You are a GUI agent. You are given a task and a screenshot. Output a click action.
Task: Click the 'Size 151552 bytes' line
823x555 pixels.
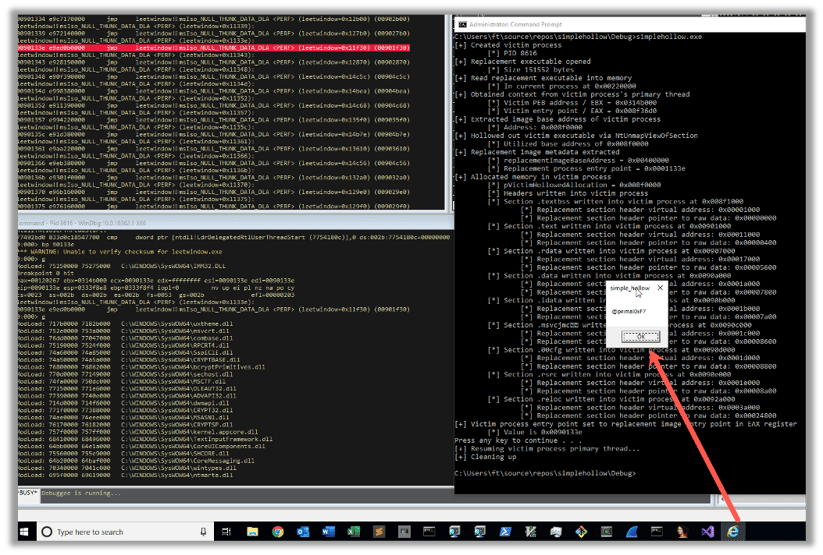tap(531, 69)
